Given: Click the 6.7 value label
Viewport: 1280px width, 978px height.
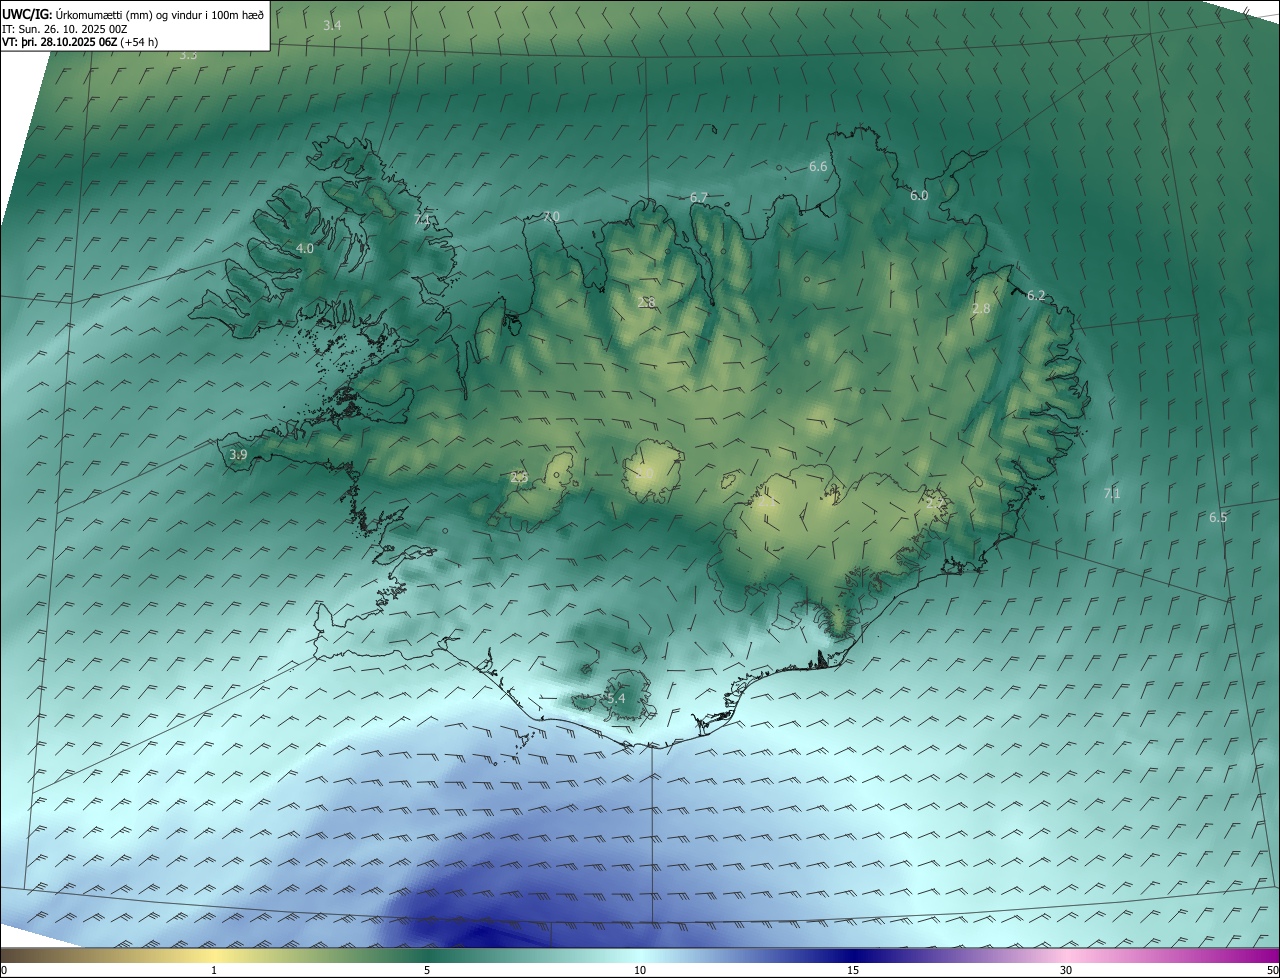Looking at the screenshot, I should 699,198.
